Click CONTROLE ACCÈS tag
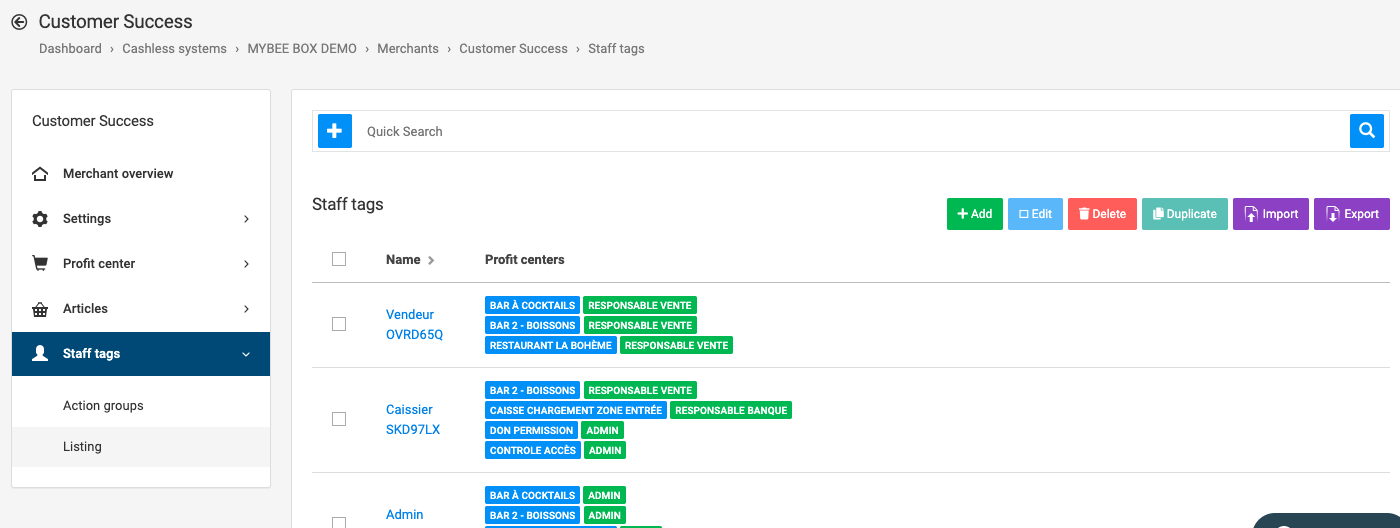Screen dimensions: 1400x528 (x=533, y=450)
